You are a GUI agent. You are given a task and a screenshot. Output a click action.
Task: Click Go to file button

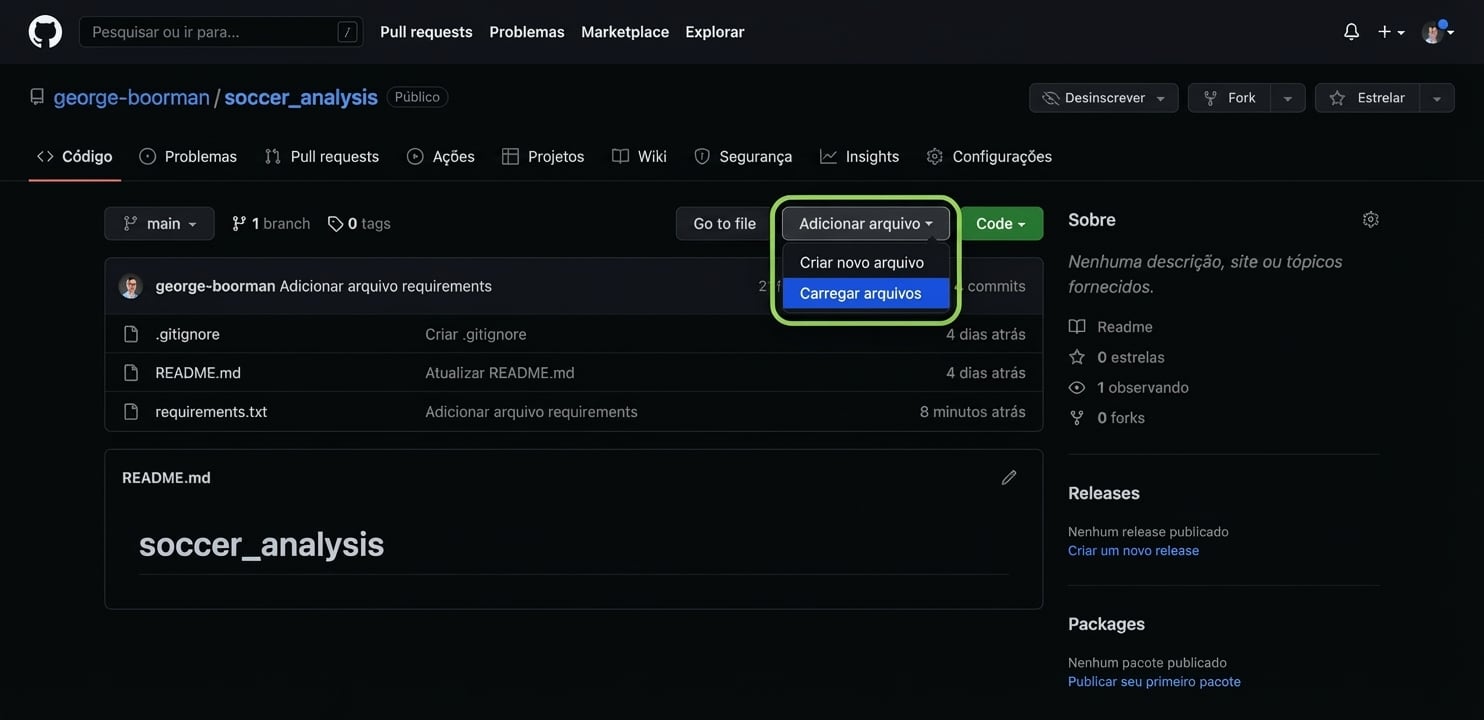click(x=724, y=224)
